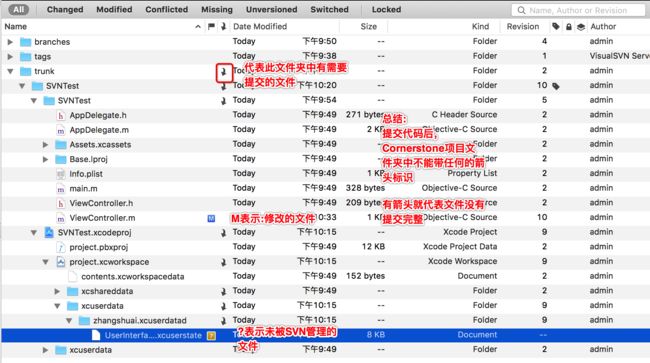Select the AppDelegate.m source file icon
The image size is (650, 363).
[61, 130]
